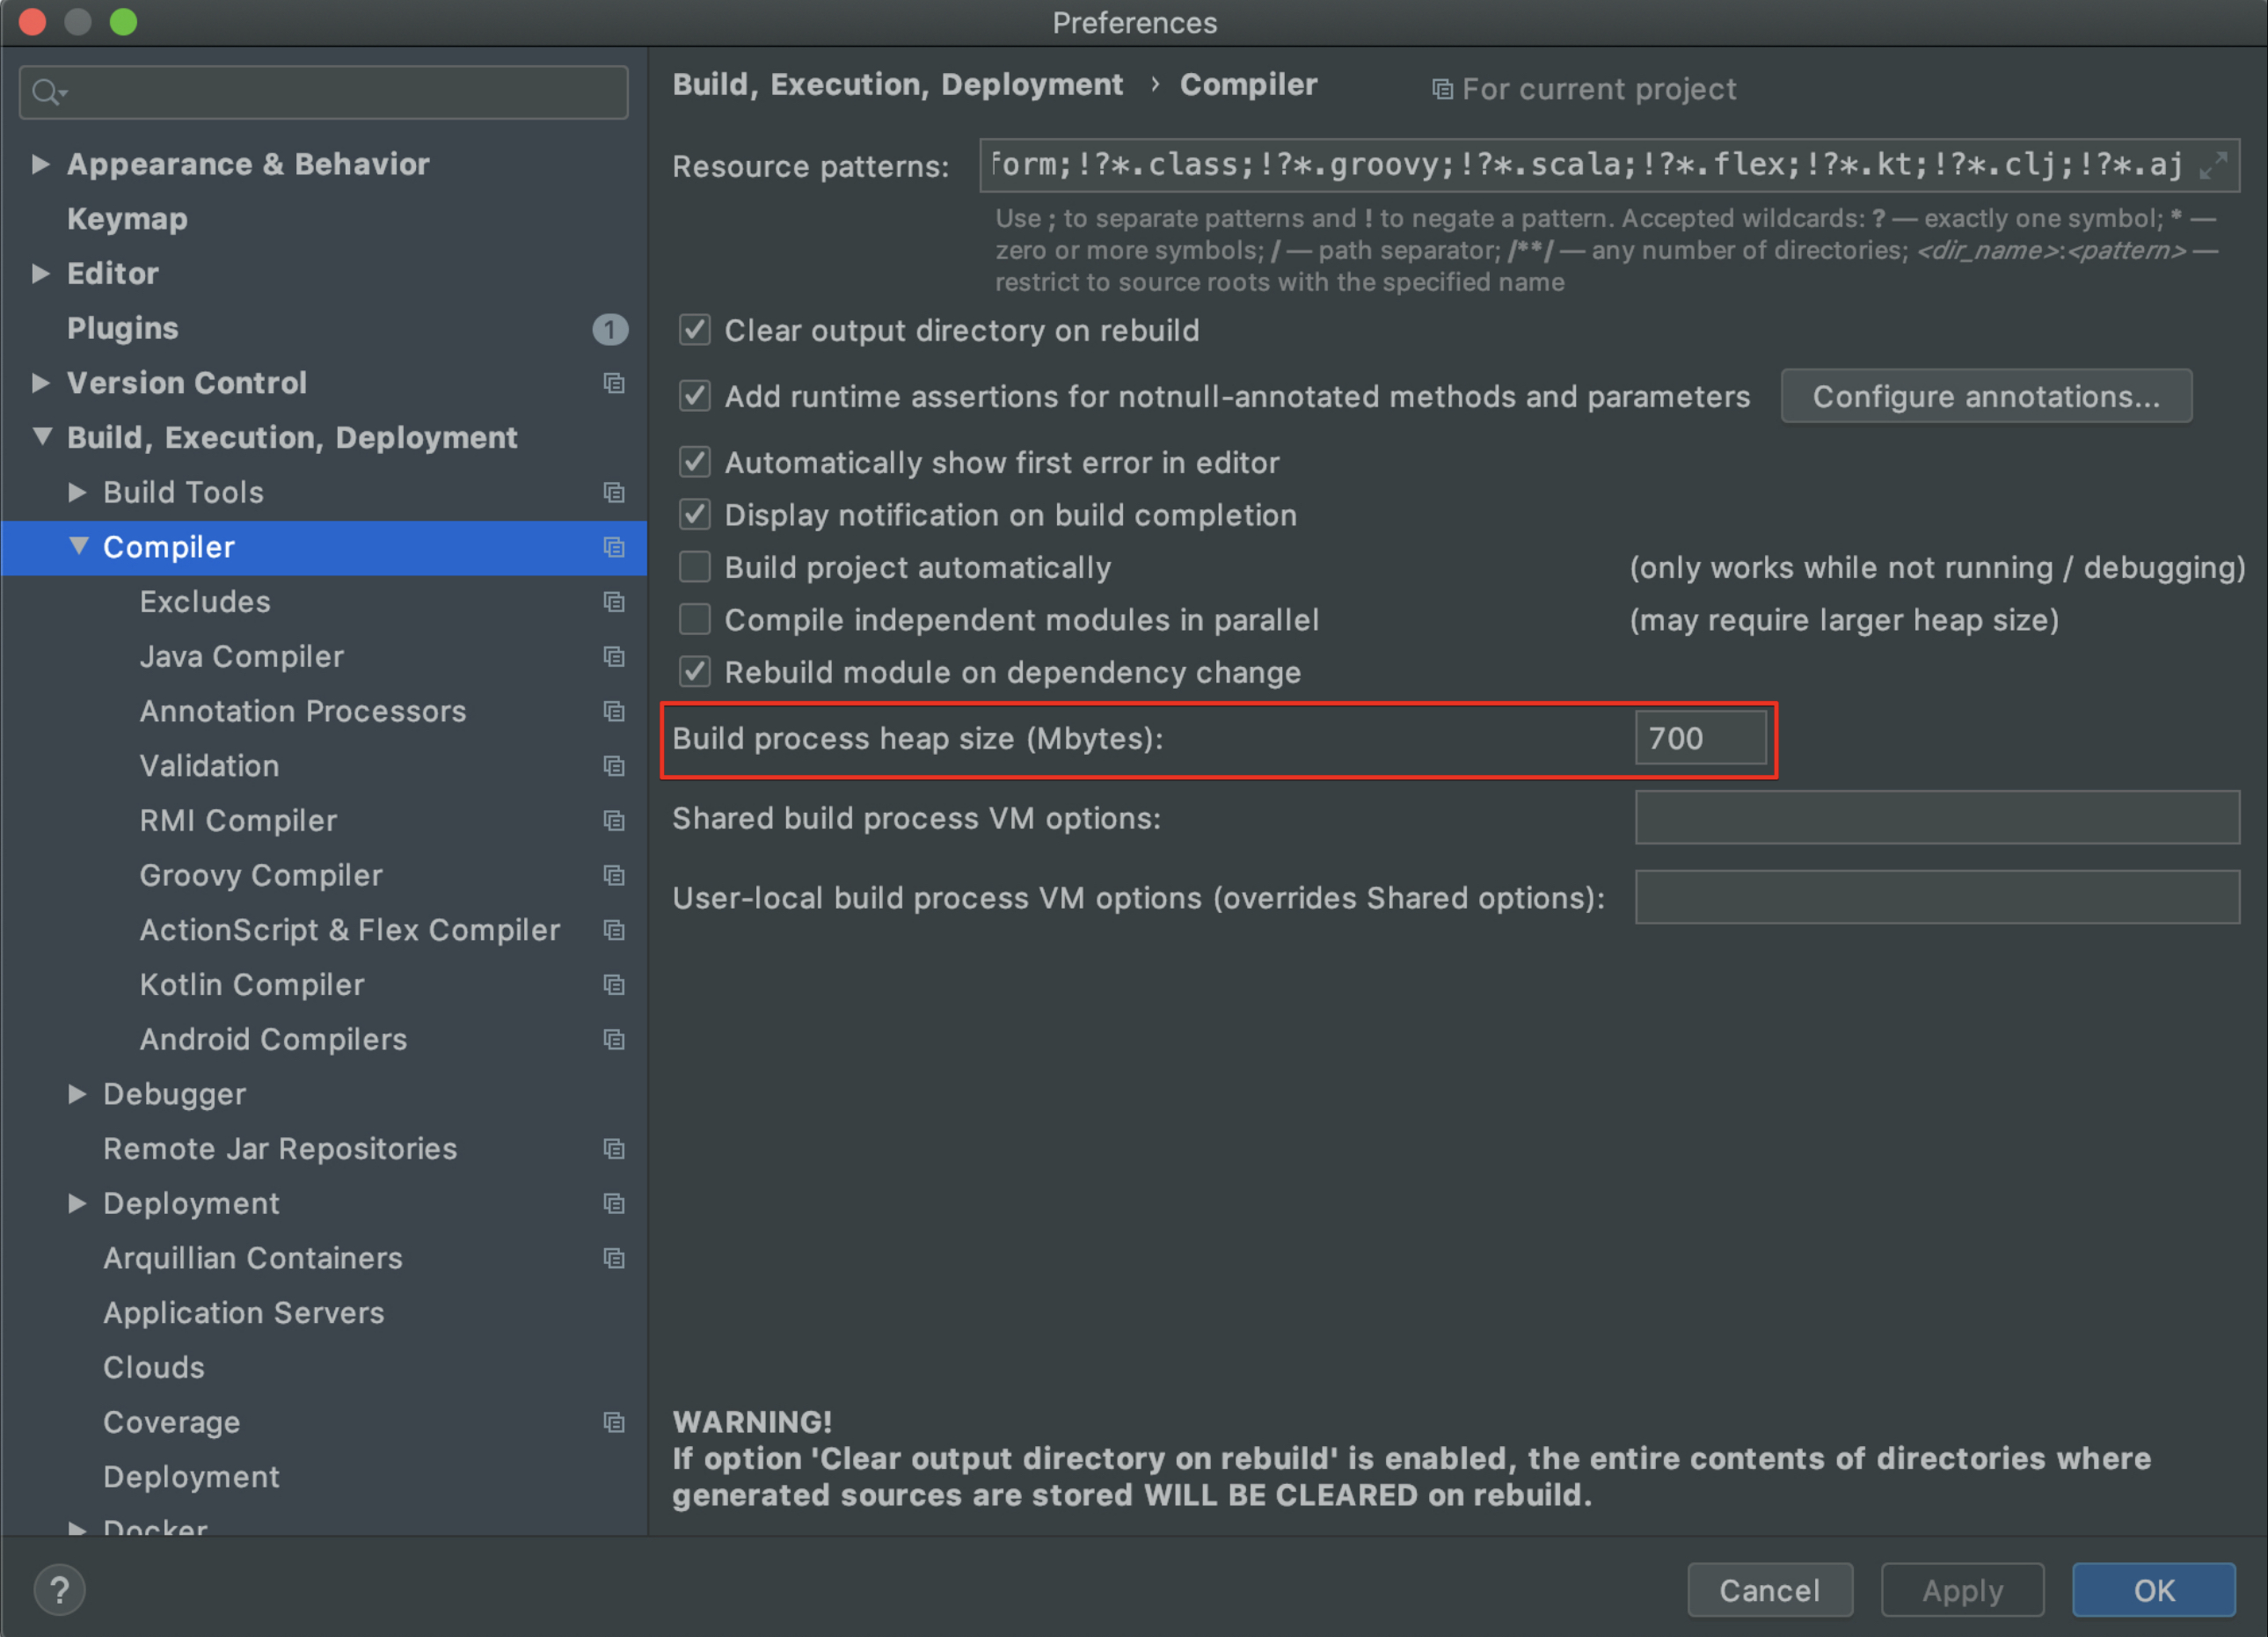
Task: Click the 'For current project' icon
Action: (x=1443, y=89)
